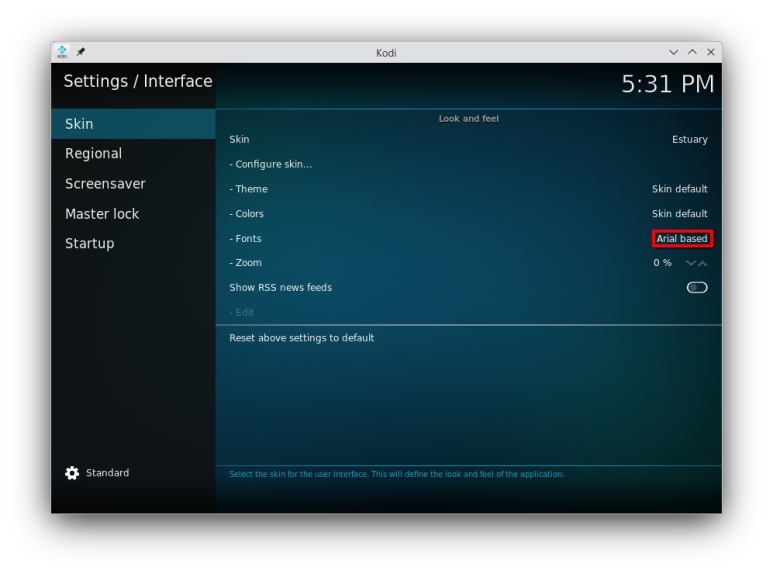Open the Skin category

tap(133, 124)
